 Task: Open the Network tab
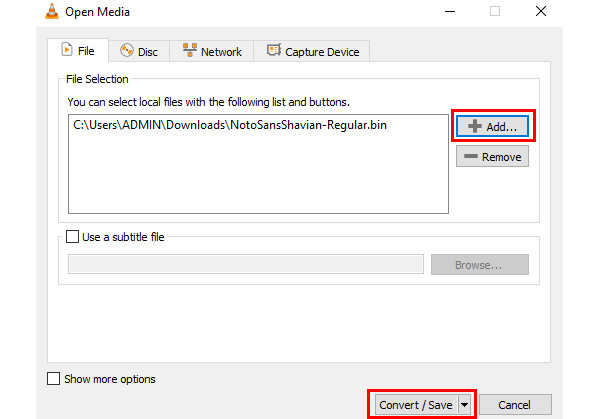[212, 51]
